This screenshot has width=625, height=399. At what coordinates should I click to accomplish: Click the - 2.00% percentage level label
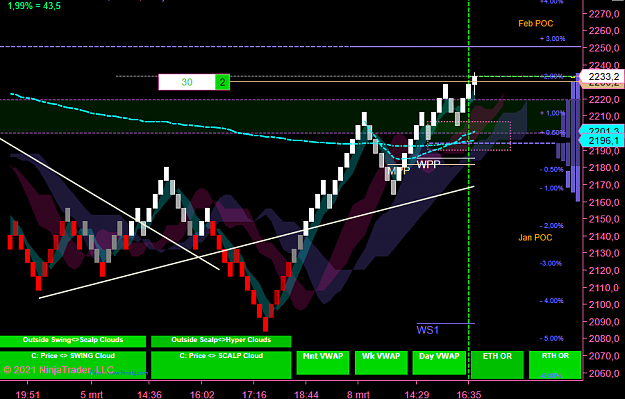(x=552, y=226)
